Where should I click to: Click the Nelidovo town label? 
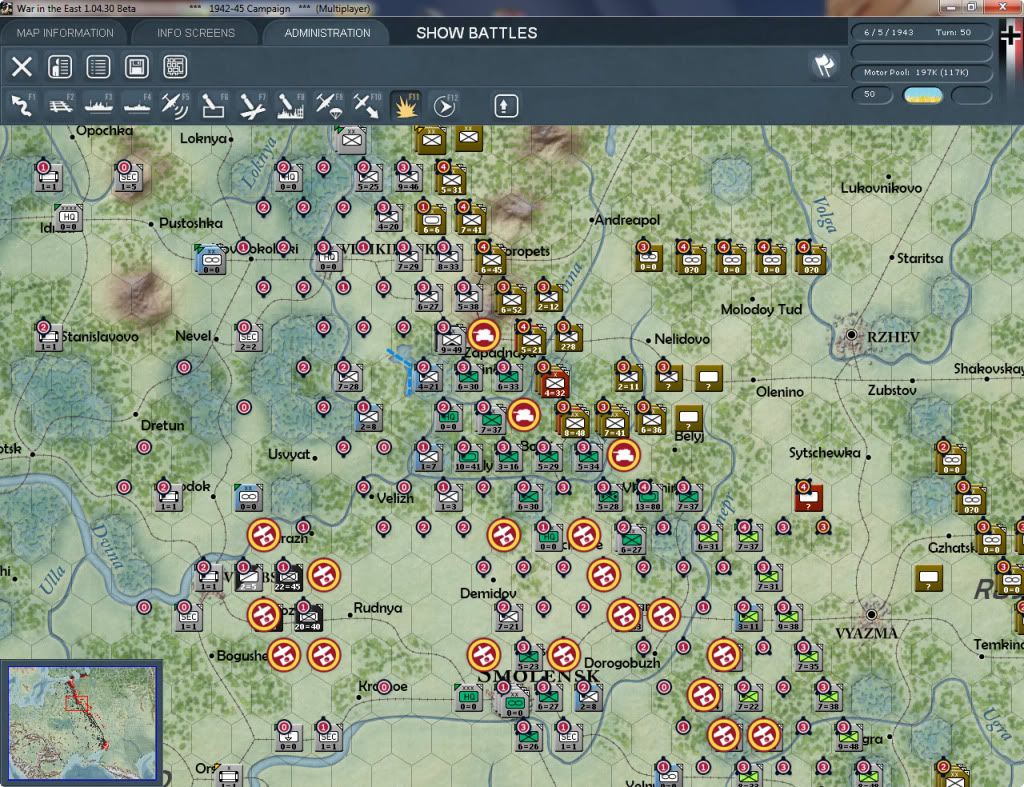click(682, 339)
